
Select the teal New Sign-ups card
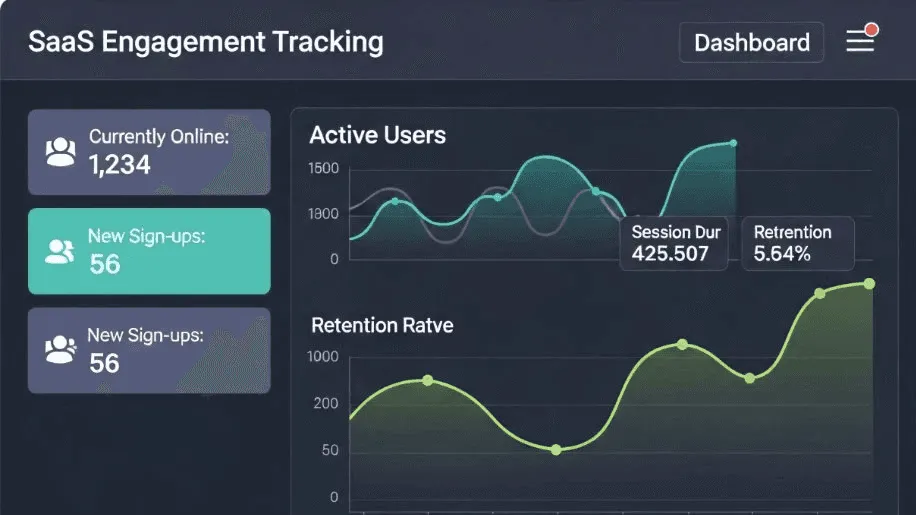[x=149, y=251]
